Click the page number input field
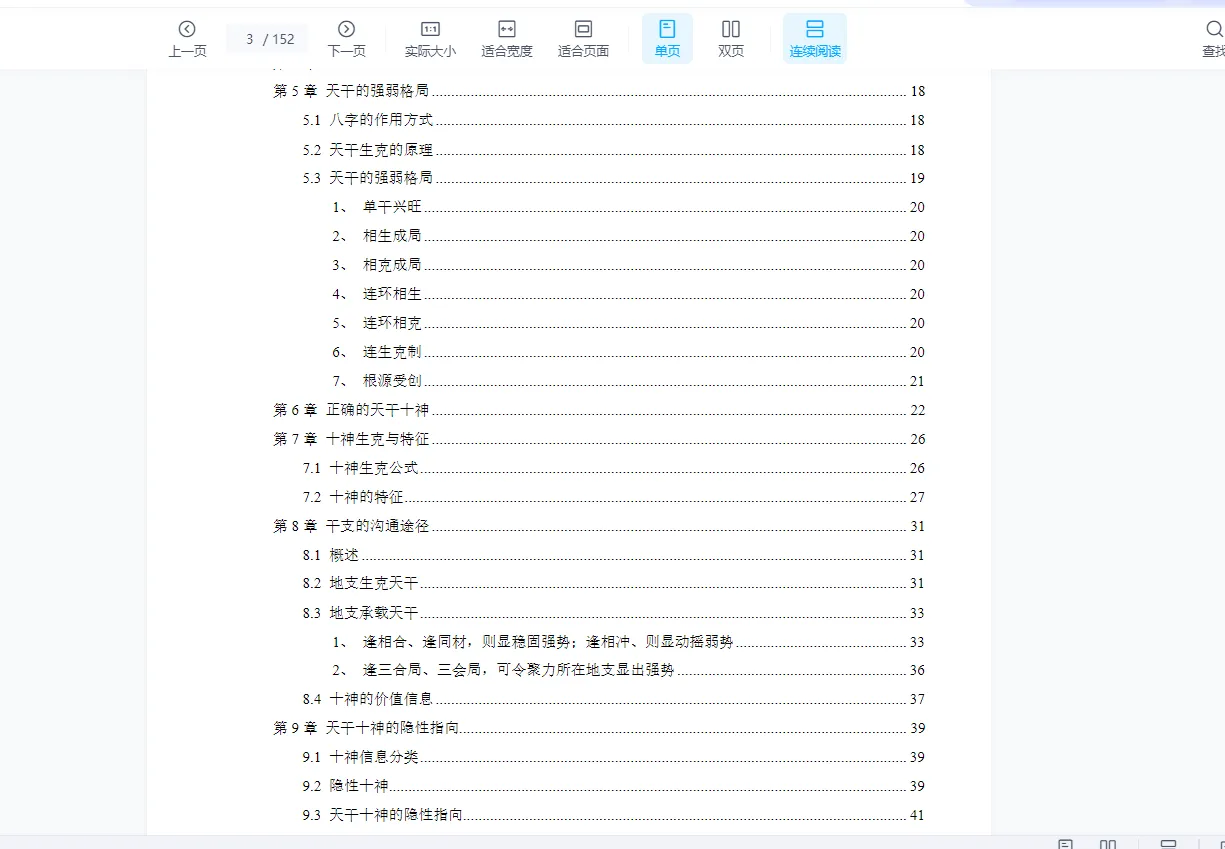1225x849 pixels. (250, 39)
